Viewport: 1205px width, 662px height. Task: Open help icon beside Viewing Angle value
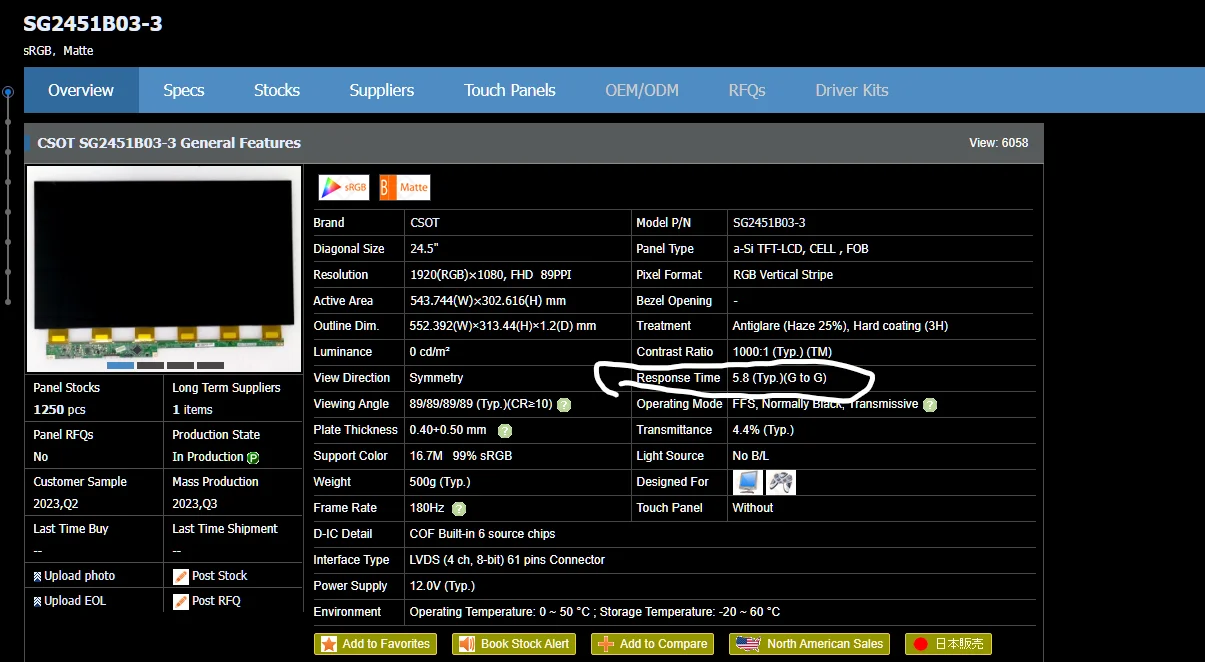[564, 405]
